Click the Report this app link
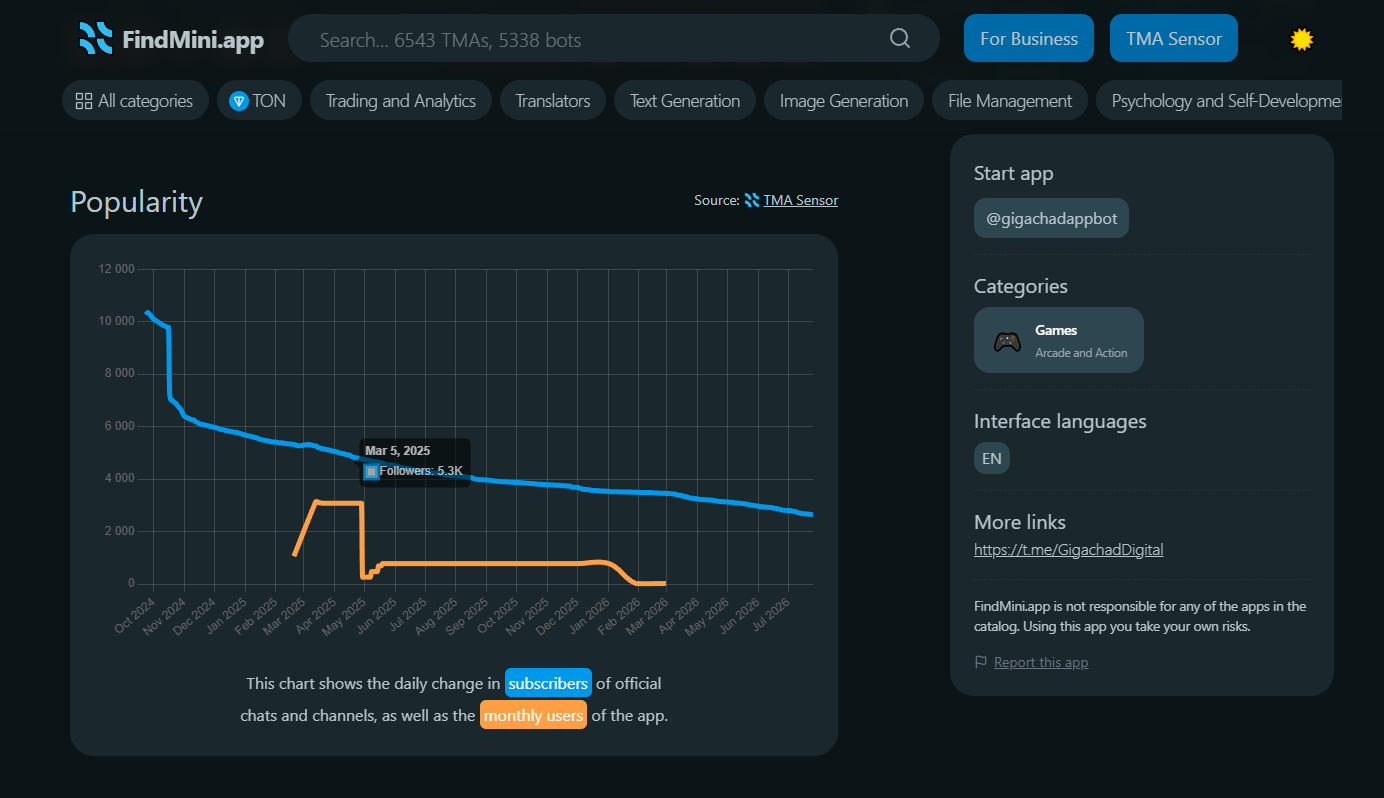The height and width of the screenshot is (798, 1384). [x=1041, y=662]
